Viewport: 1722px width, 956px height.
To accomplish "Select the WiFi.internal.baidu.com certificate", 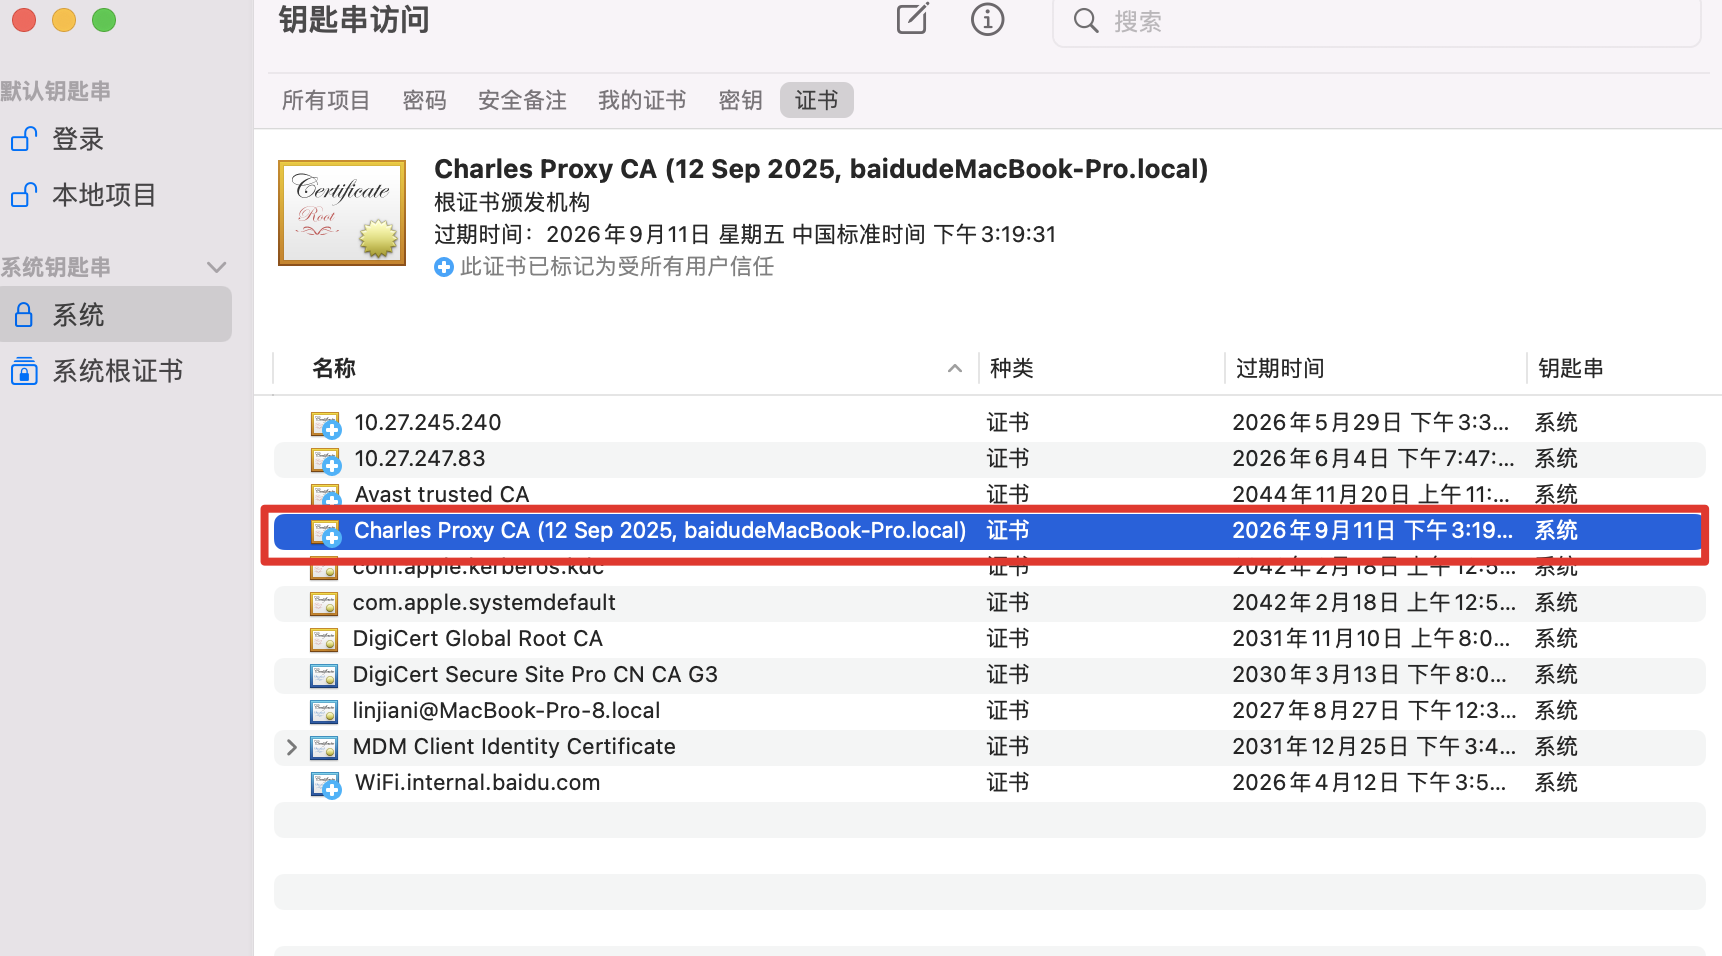I will point(990,783).
